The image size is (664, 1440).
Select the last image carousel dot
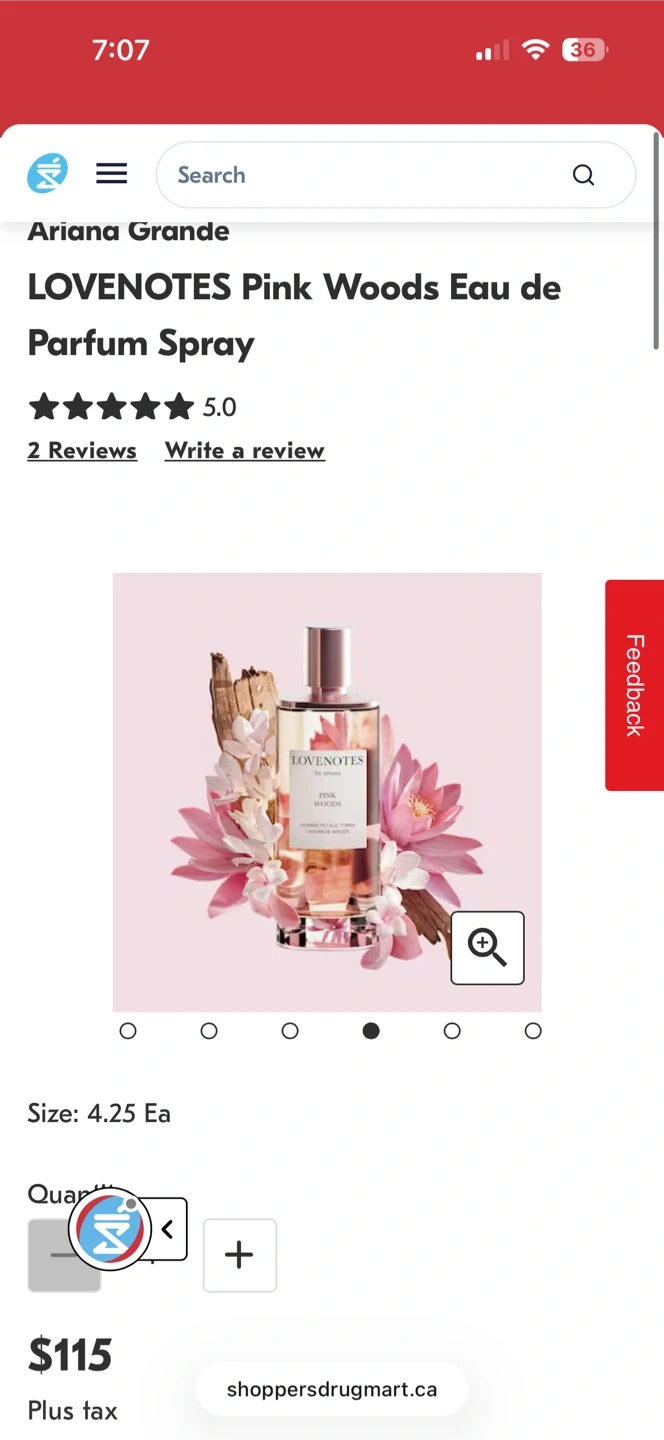click(533, 1030)
